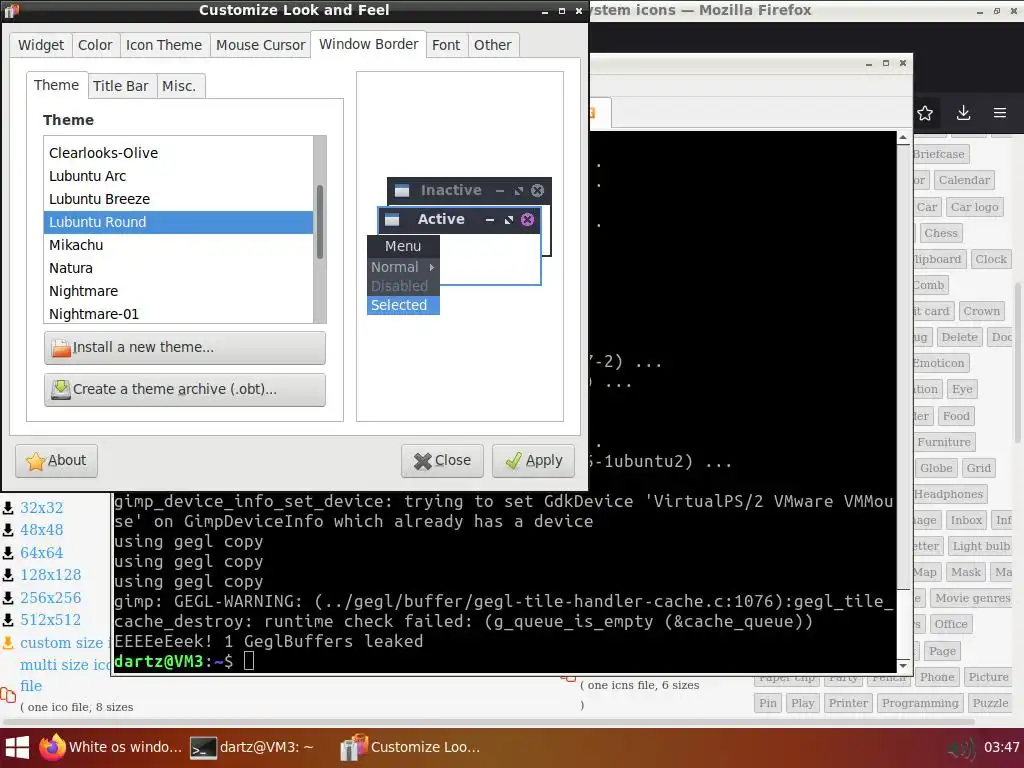Open the Title Bar sub-tab
Screen dimensions: 1024x768
click(x=121, y=86)
